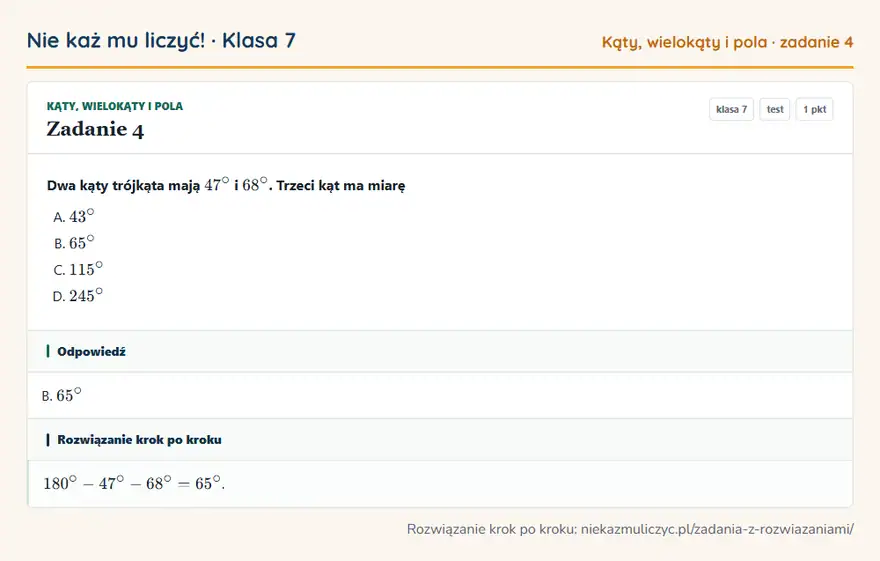Click the question text 'Dwa kąty trójkąta mają'
Image resolution: width=880 pixels, height=561 pixels.
click(123, 186)
